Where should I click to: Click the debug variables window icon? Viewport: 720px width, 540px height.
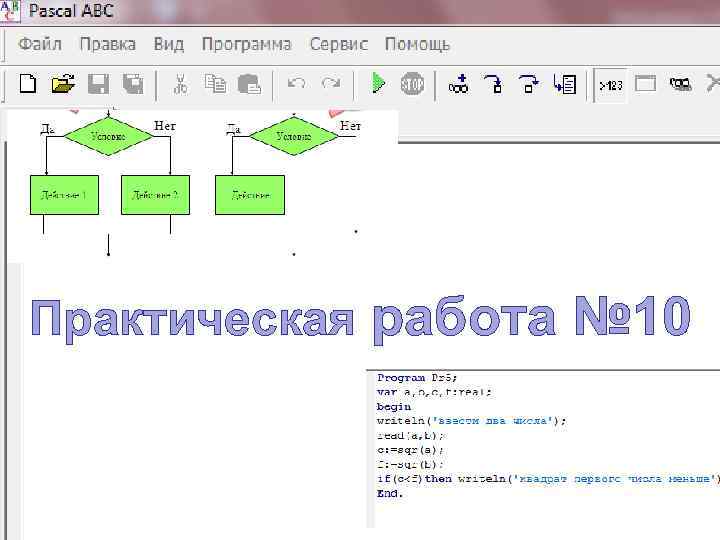(681, 84)
